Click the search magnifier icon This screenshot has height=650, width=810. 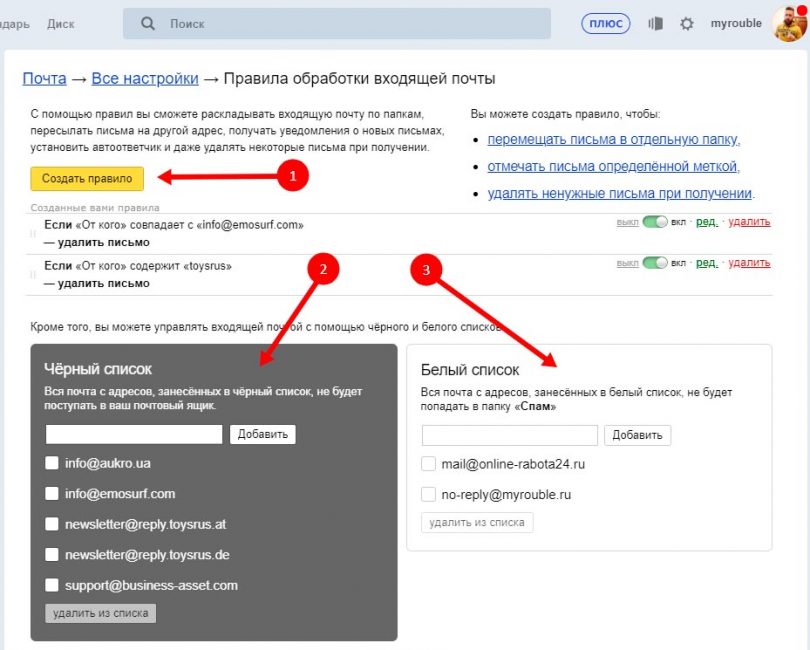tap(148, 23)
